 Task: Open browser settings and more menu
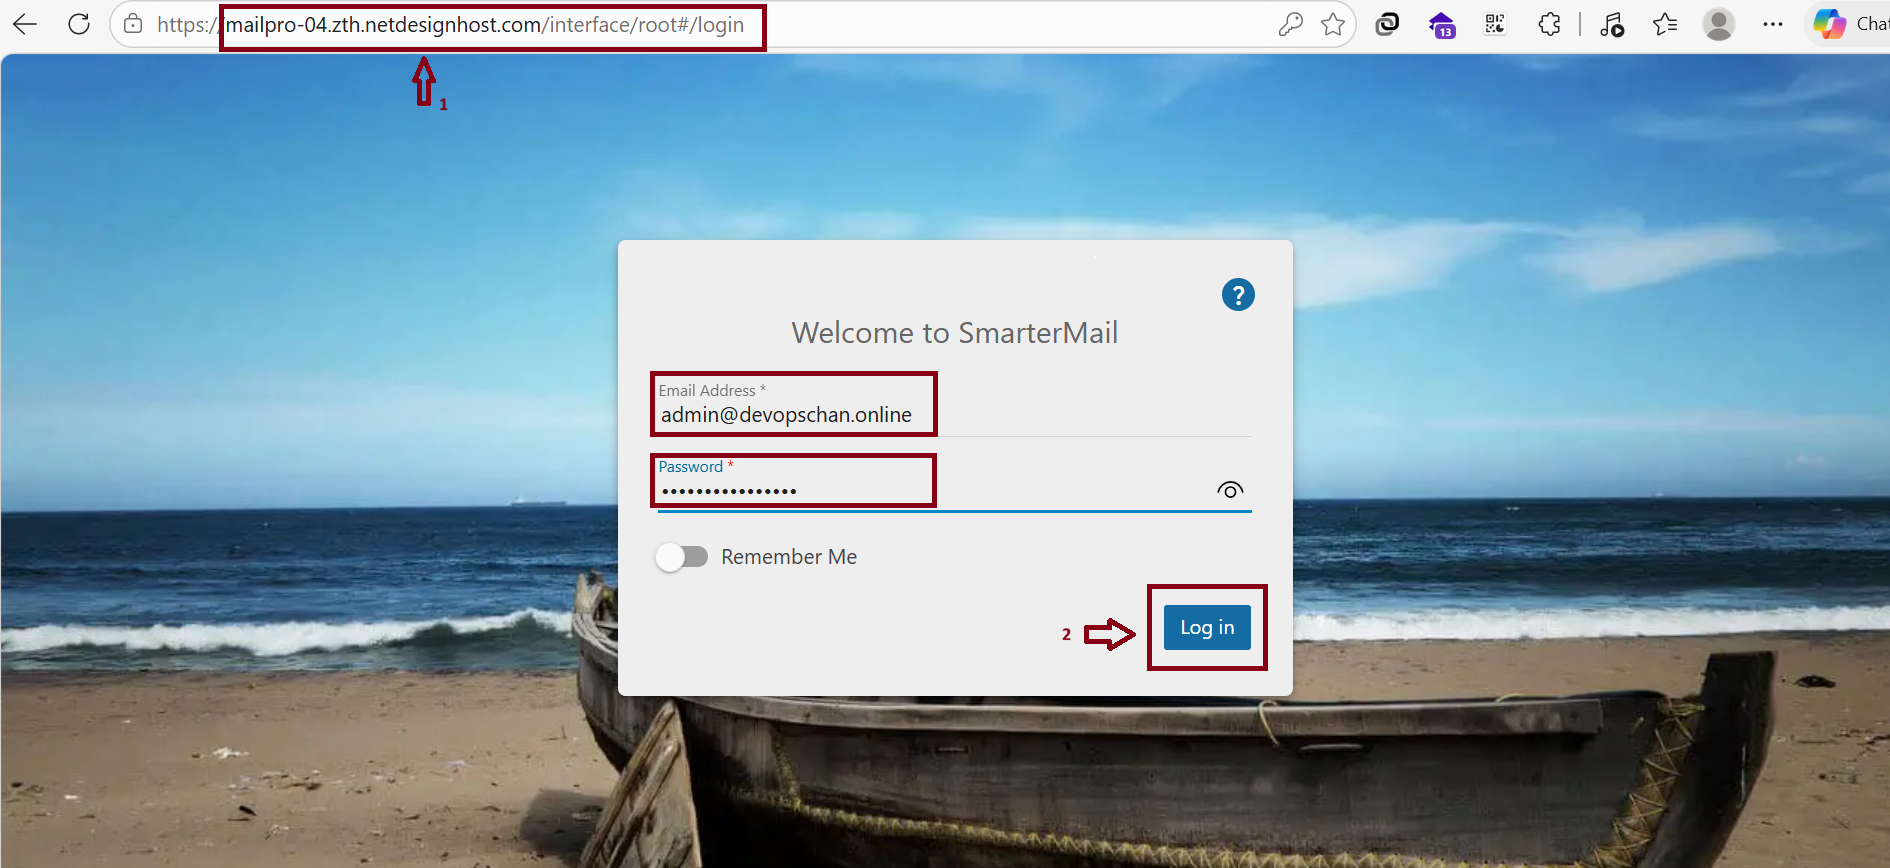(1773, 24)
